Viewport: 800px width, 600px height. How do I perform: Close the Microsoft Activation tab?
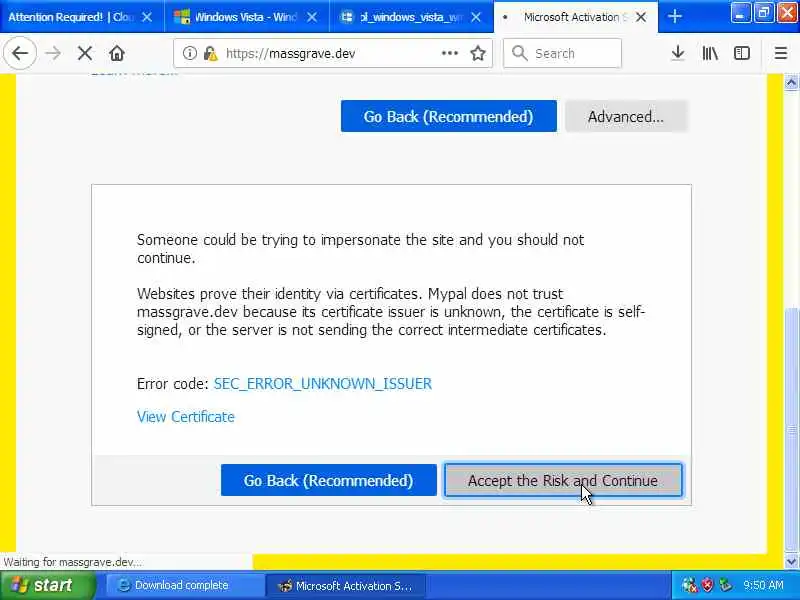(x=641, y=17)
